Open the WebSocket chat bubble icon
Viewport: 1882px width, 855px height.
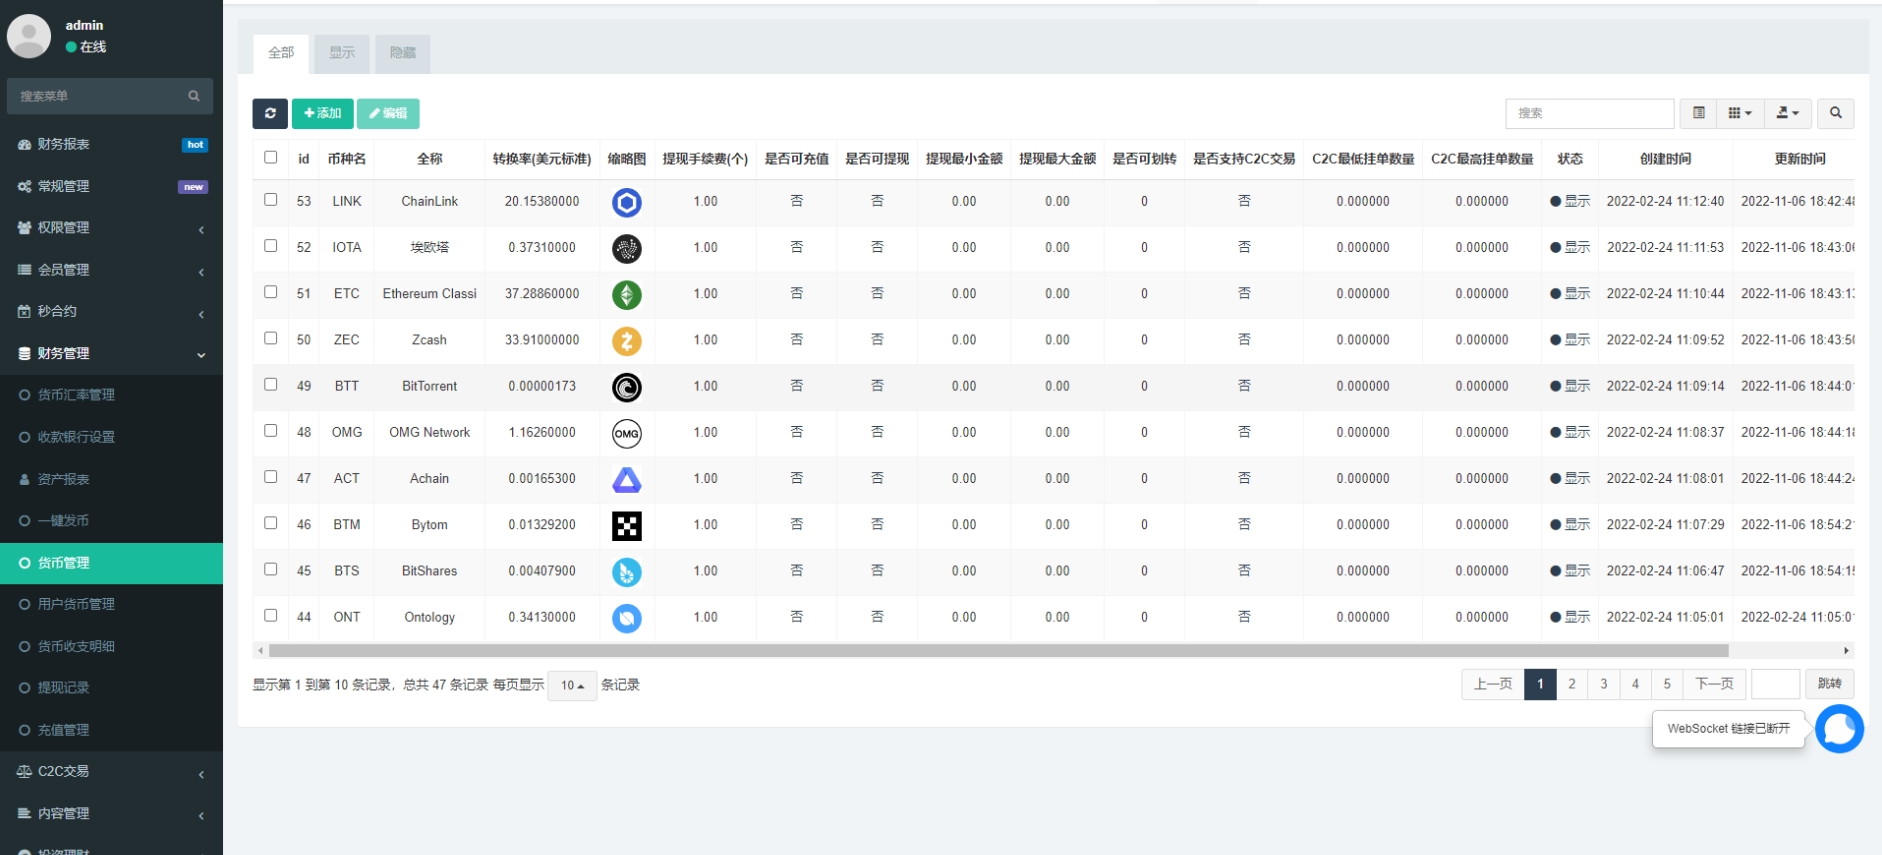click(1839, 729)
